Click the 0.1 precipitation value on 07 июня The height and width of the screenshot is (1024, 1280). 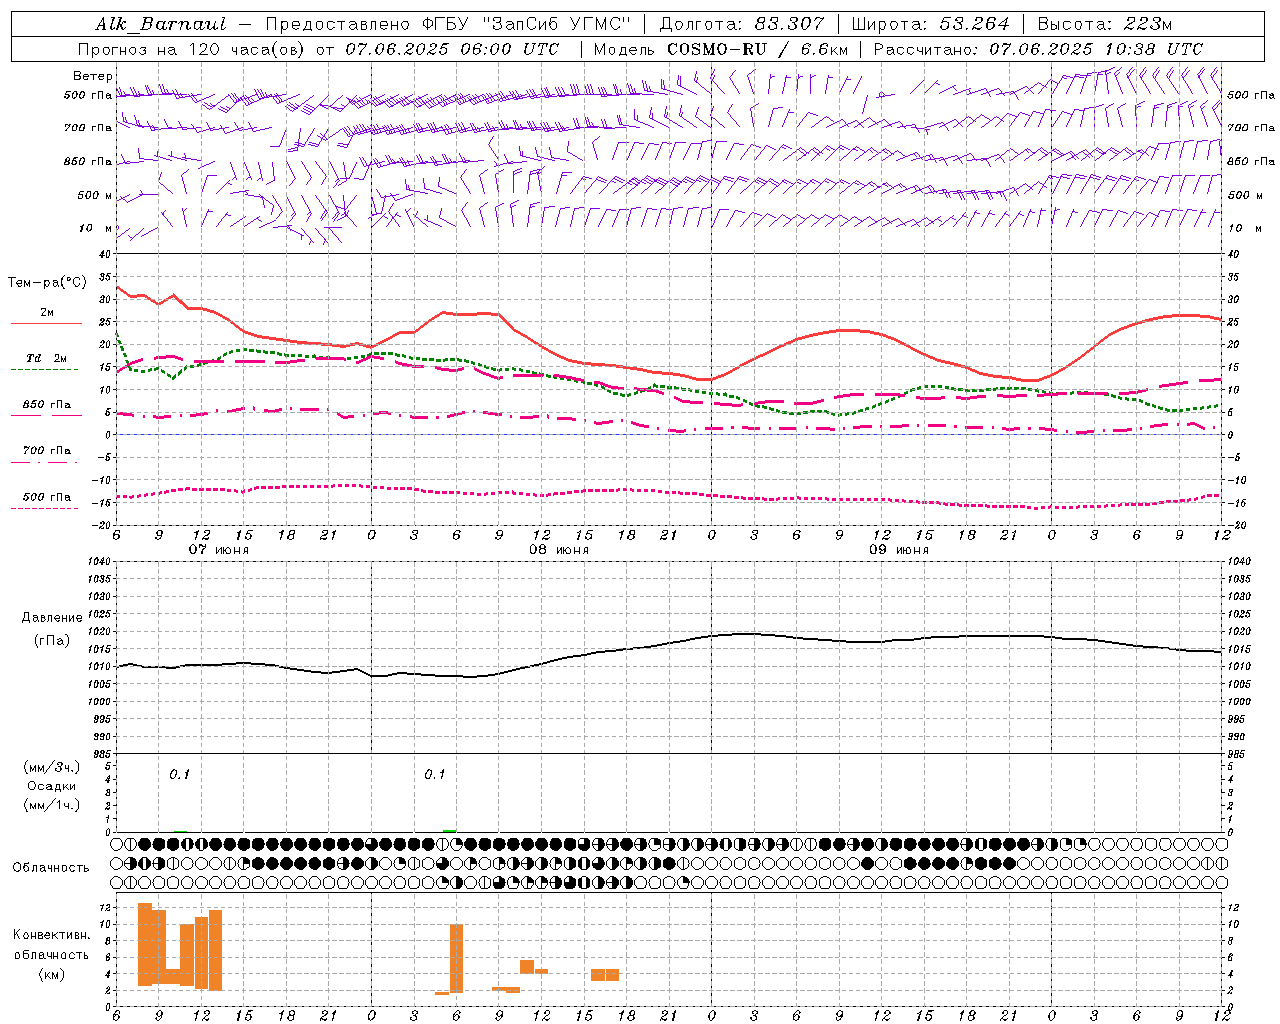tap(179, 775)
